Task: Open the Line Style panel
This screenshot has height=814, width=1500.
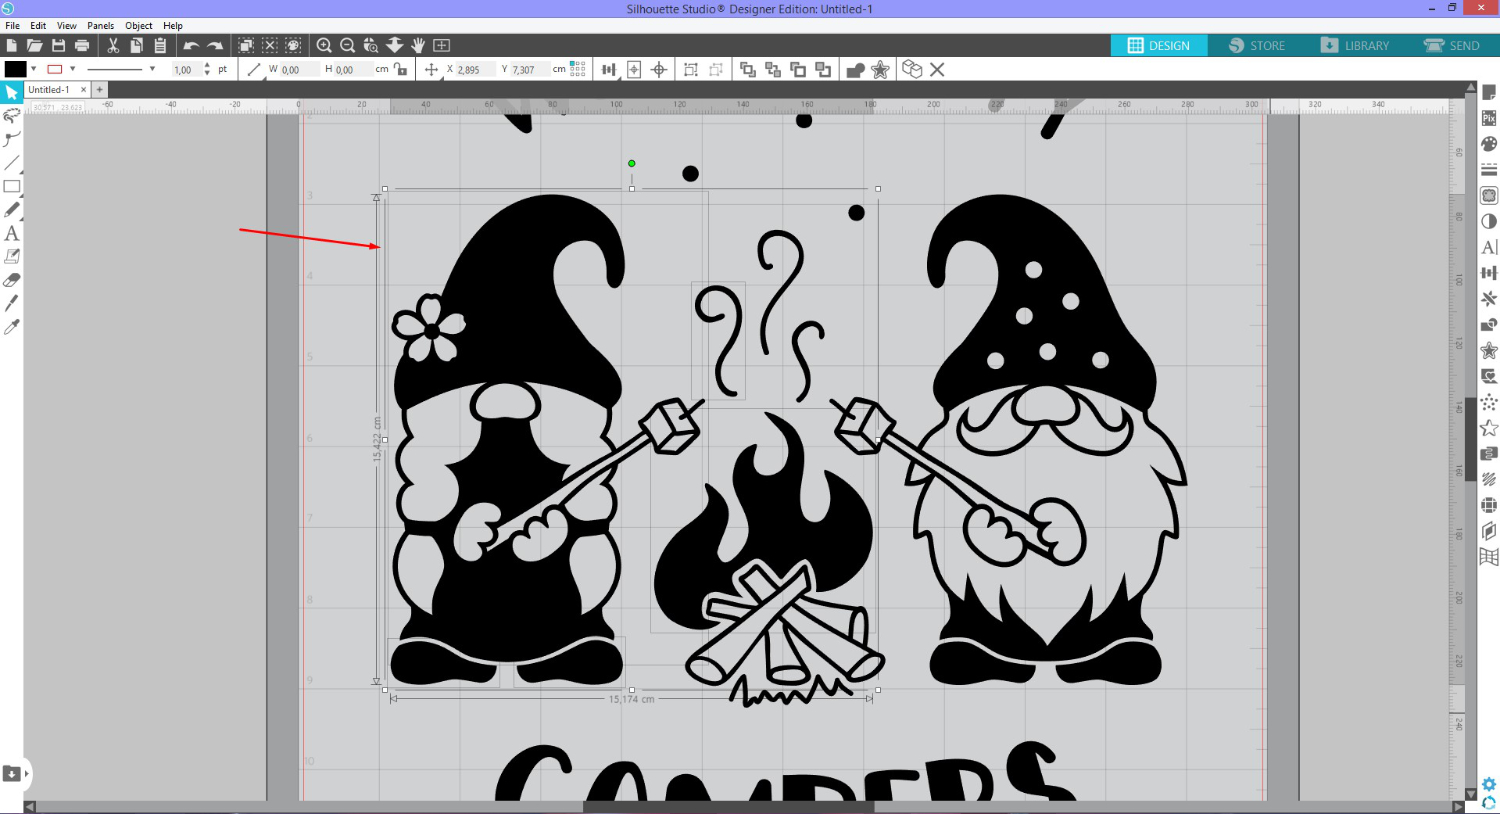Action: click(1489, 170)
